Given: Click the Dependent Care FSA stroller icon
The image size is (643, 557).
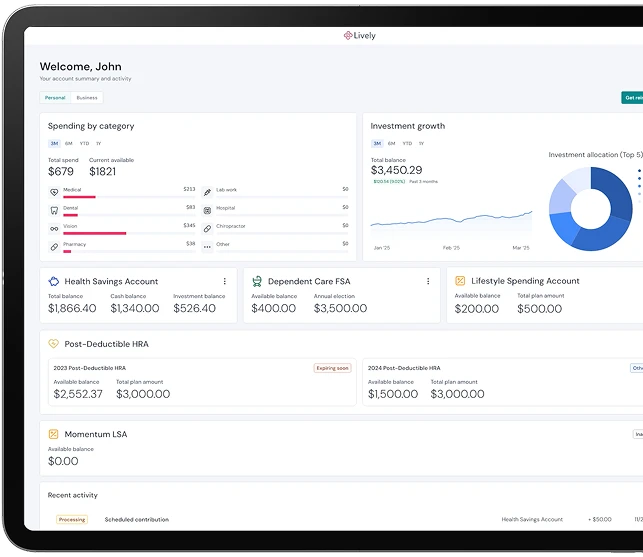Looking at the screenshot, I should click(257, 281).
